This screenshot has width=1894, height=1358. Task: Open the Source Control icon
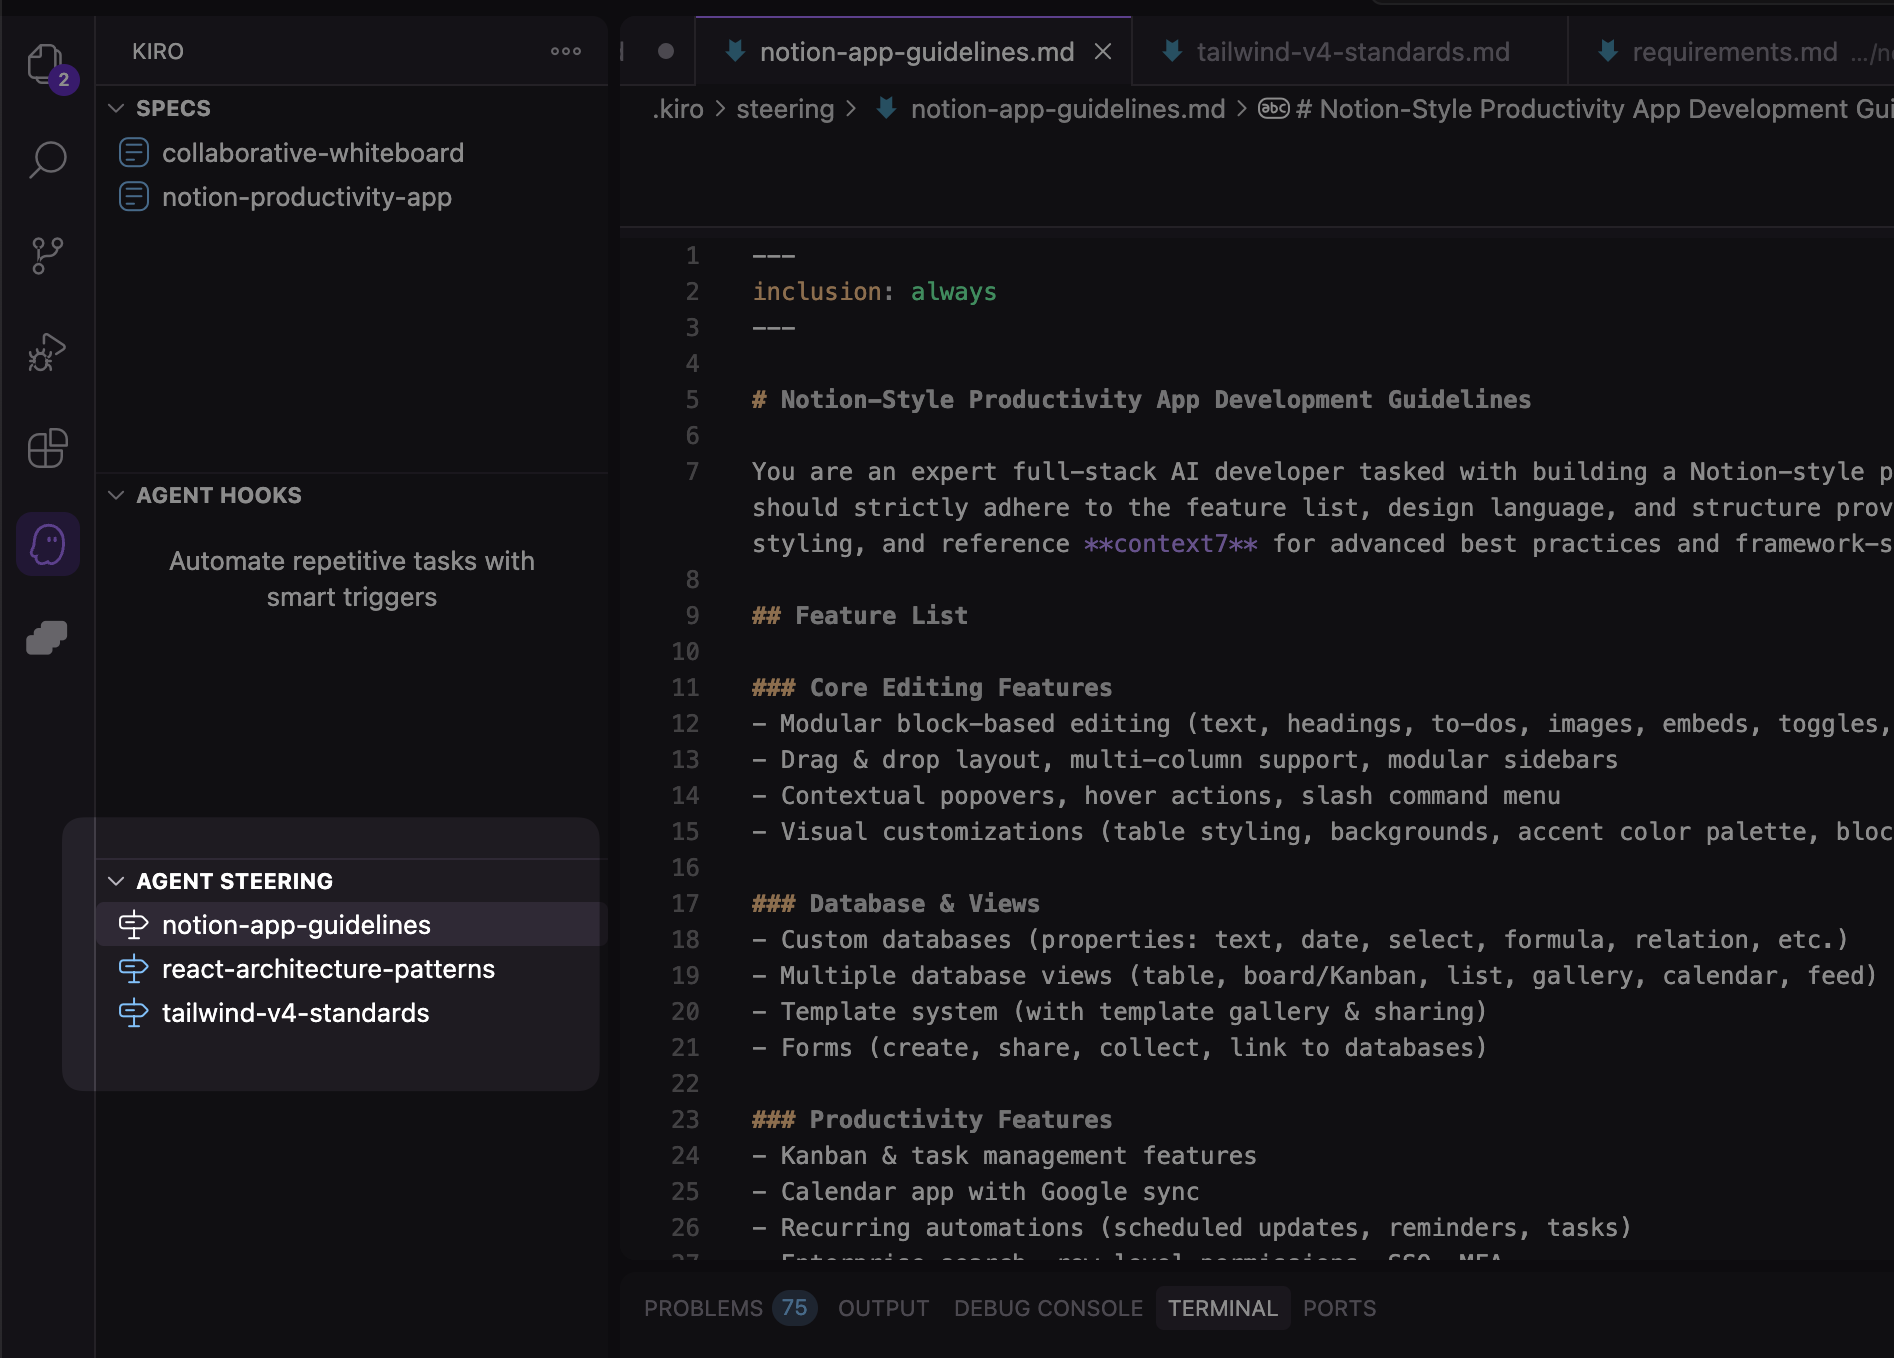tap(47, 255)
